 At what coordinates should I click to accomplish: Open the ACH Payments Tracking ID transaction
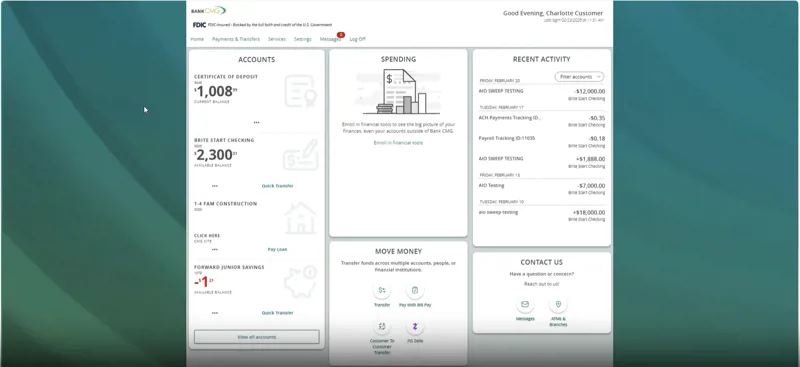(x=542, y=121)
